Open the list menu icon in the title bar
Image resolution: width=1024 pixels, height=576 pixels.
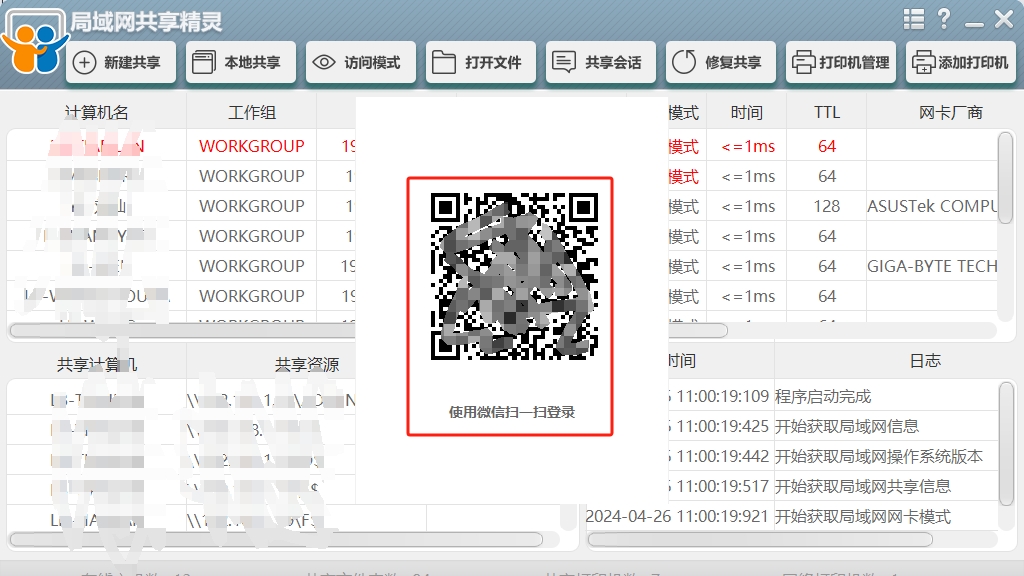[914, 19]
